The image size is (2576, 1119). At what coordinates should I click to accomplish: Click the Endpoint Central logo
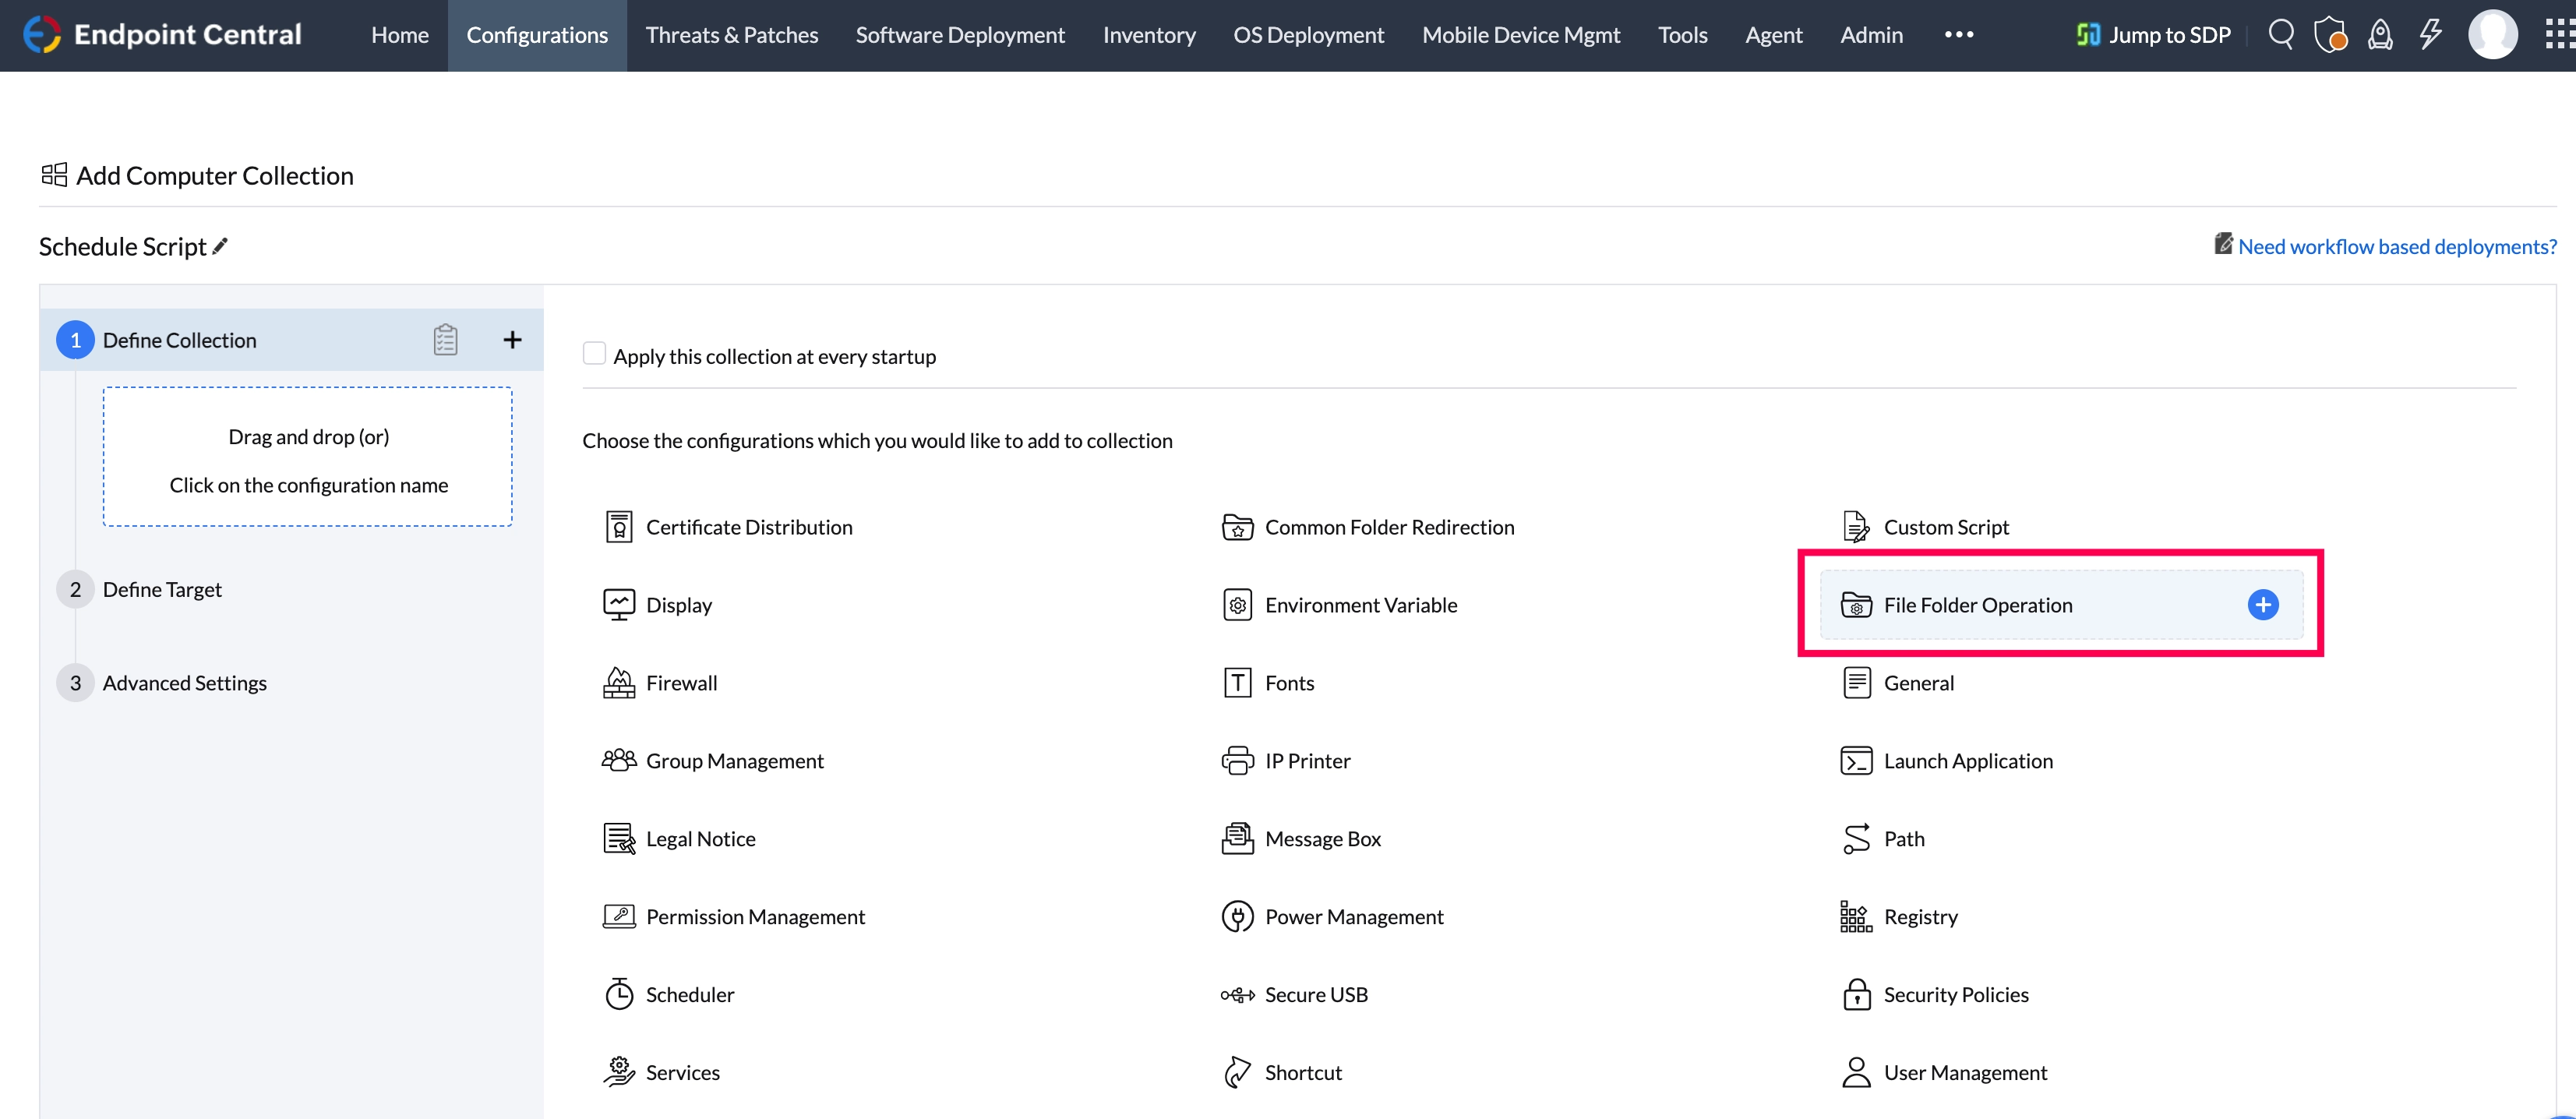162,35
